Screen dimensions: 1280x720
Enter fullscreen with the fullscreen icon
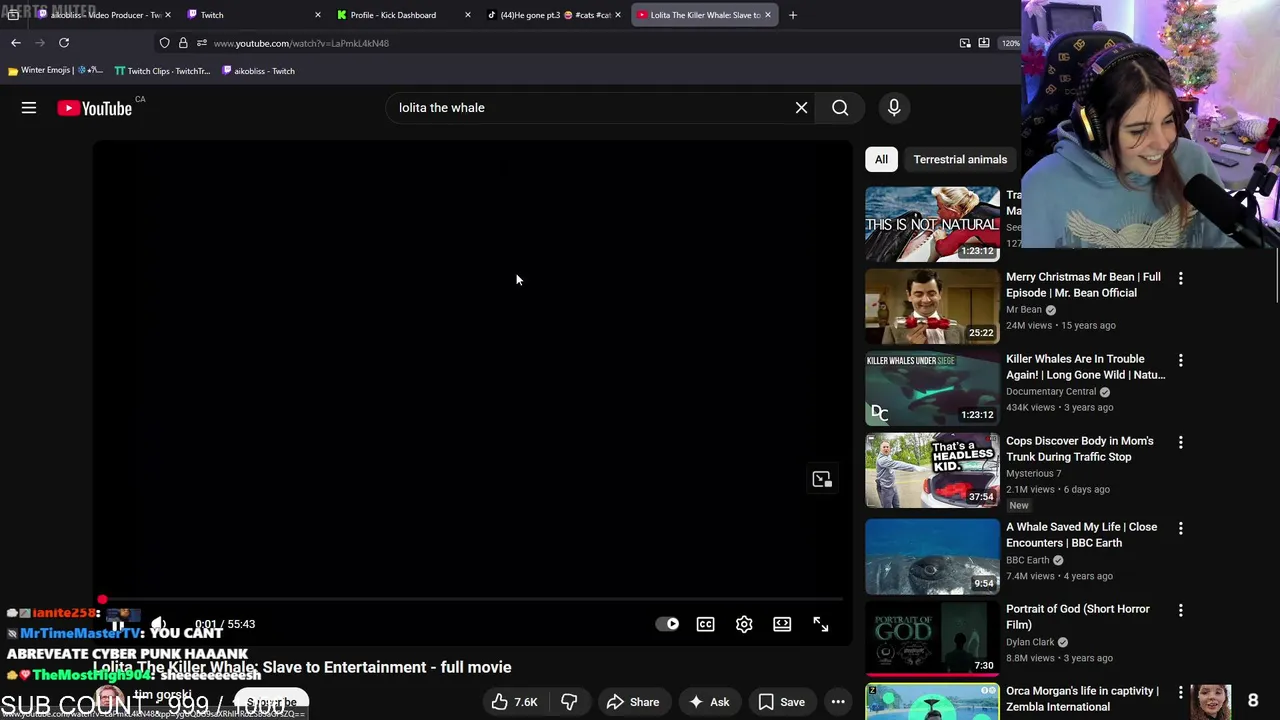point(821,624)
